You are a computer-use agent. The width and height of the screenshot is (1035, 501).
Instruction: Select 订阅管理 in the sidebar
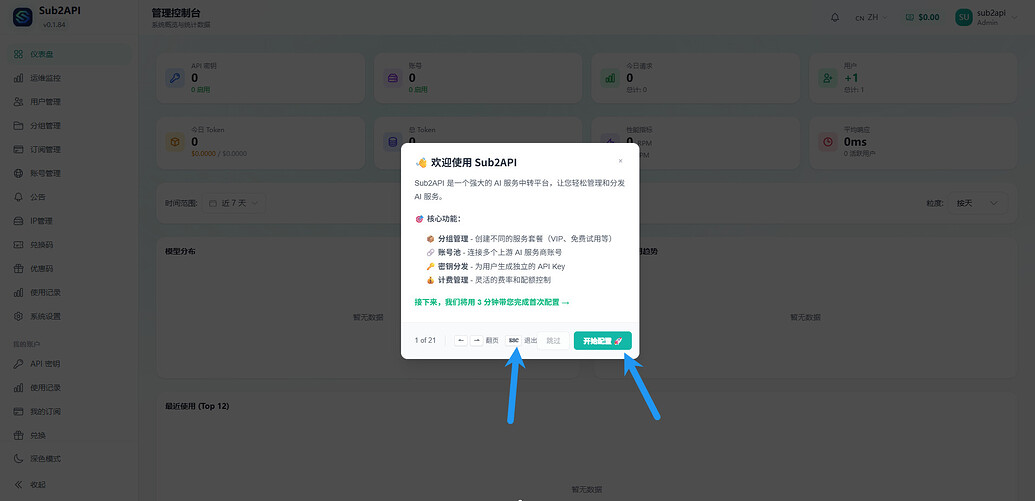point(69,149)
